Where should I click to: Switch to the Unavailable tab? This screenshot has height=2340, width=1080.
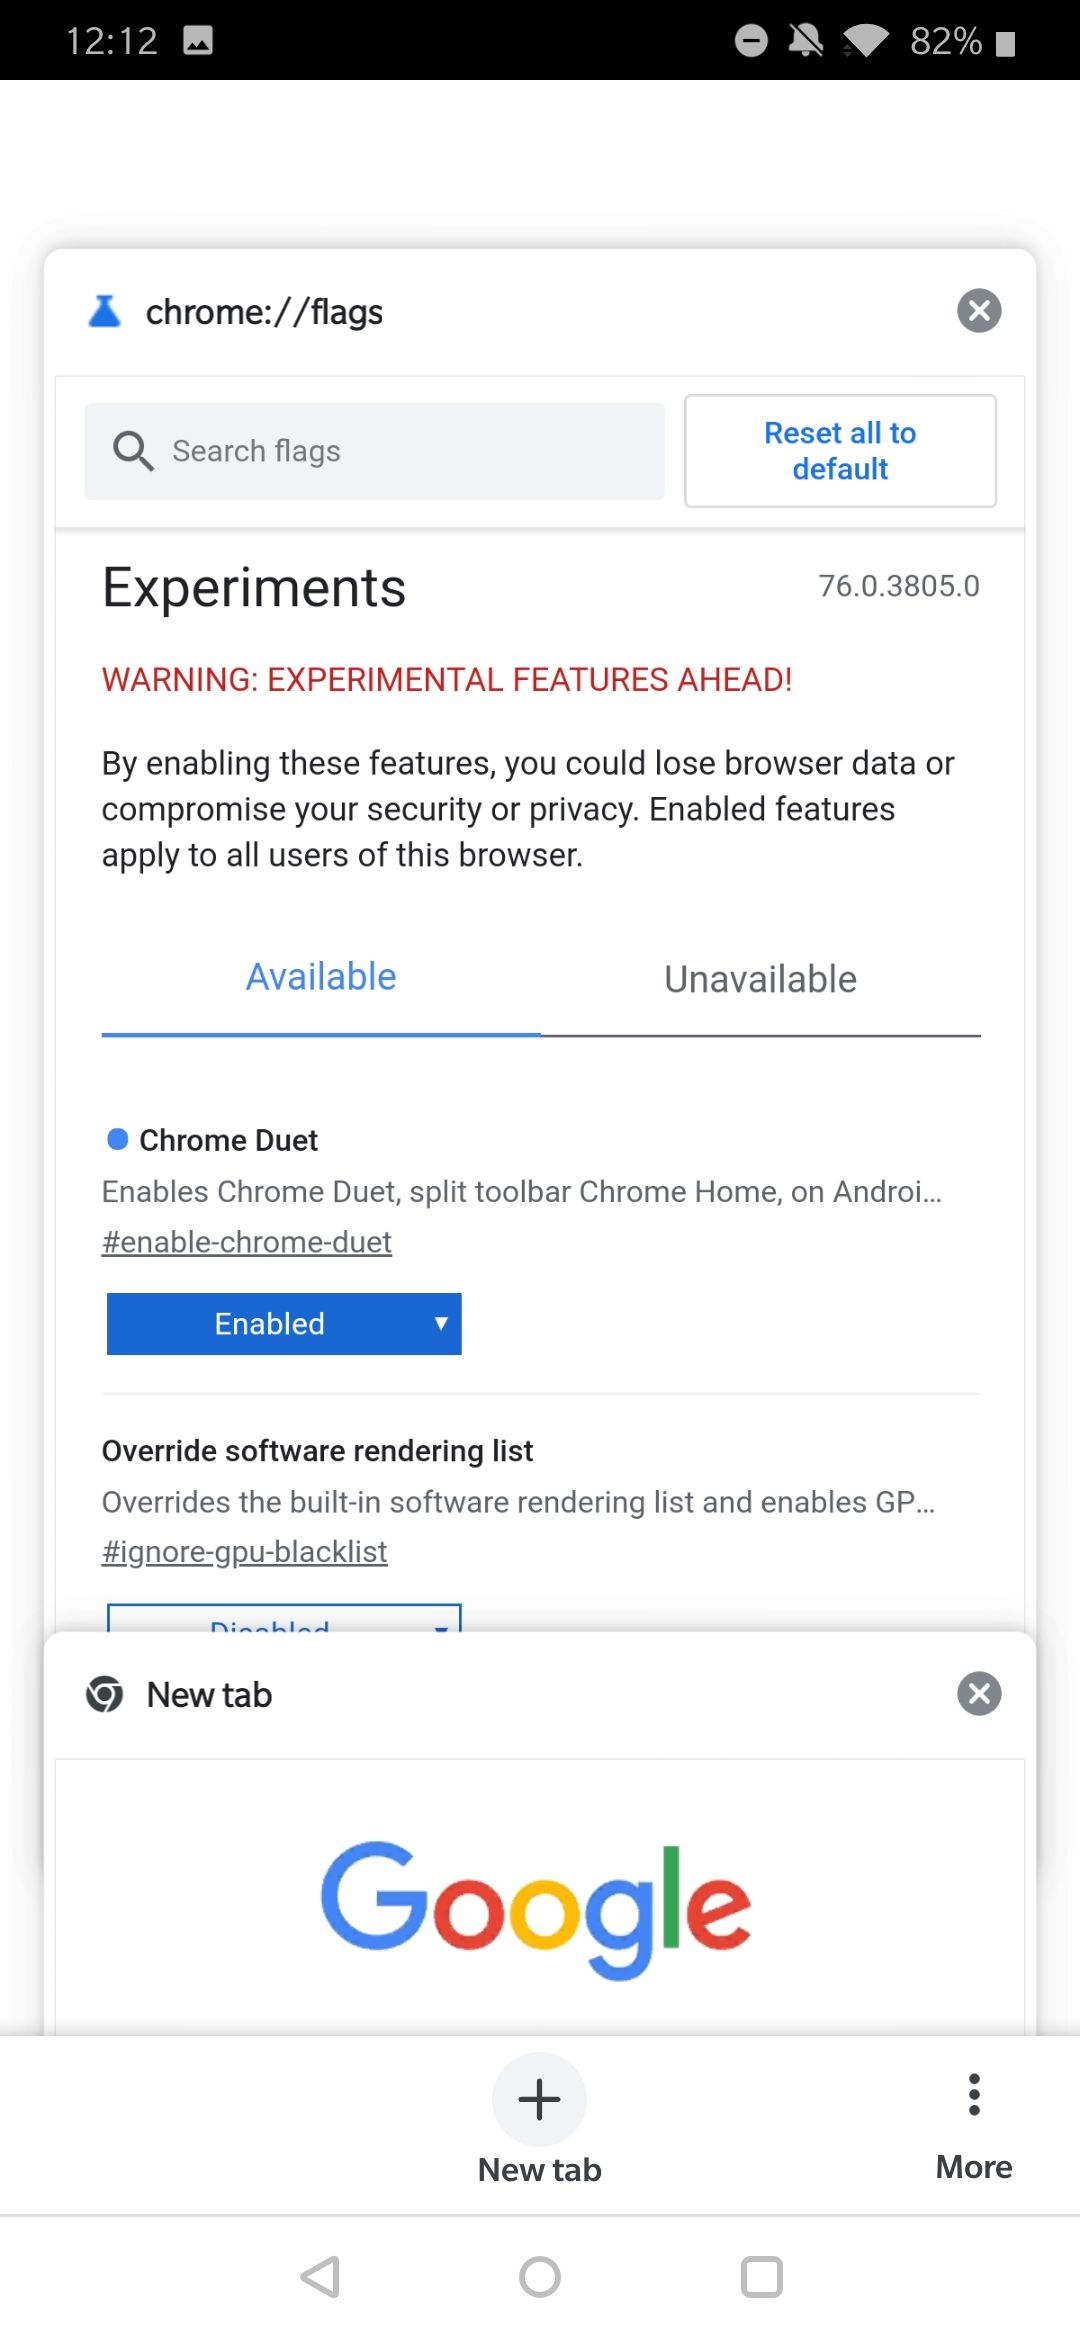pyautogui.click(x=759, y=978)
